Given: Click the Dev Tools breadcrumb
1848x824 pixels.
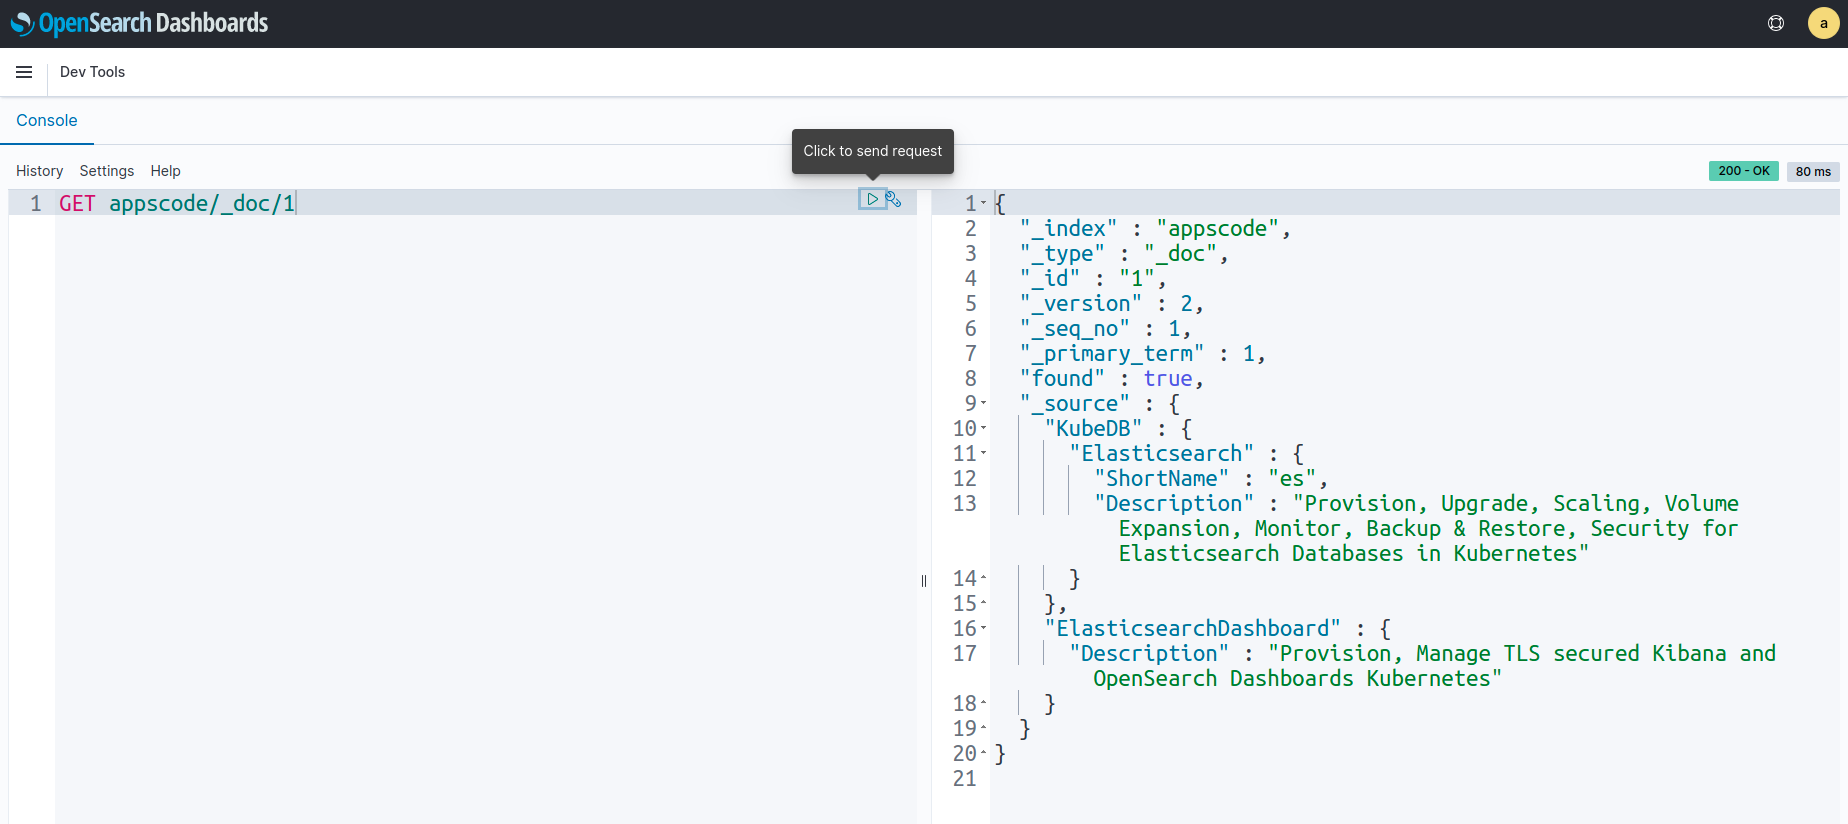Looking at the screenshot, I should tap(92, 72).
